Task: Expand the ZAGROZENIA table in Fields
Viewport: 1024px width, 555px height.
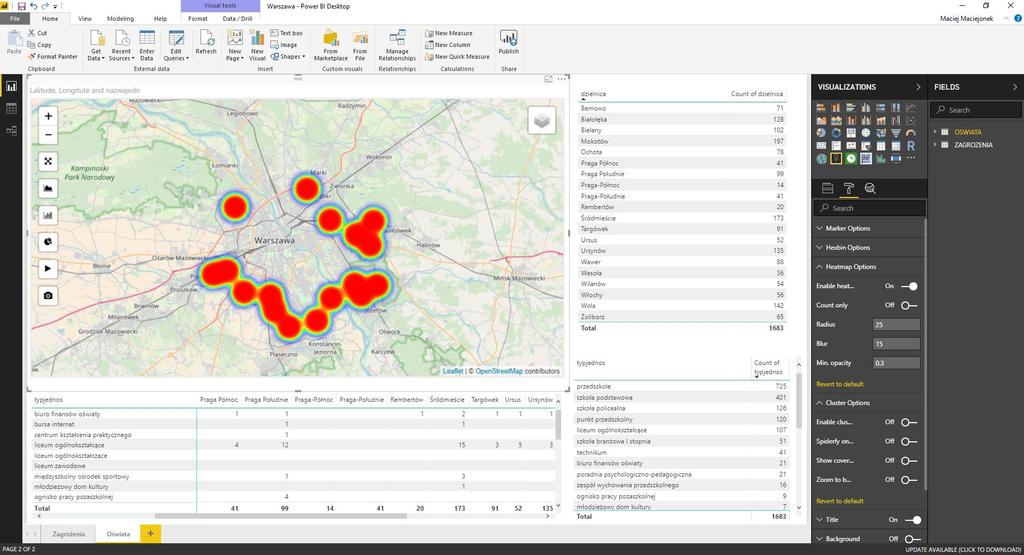Action: click(935, 145)
